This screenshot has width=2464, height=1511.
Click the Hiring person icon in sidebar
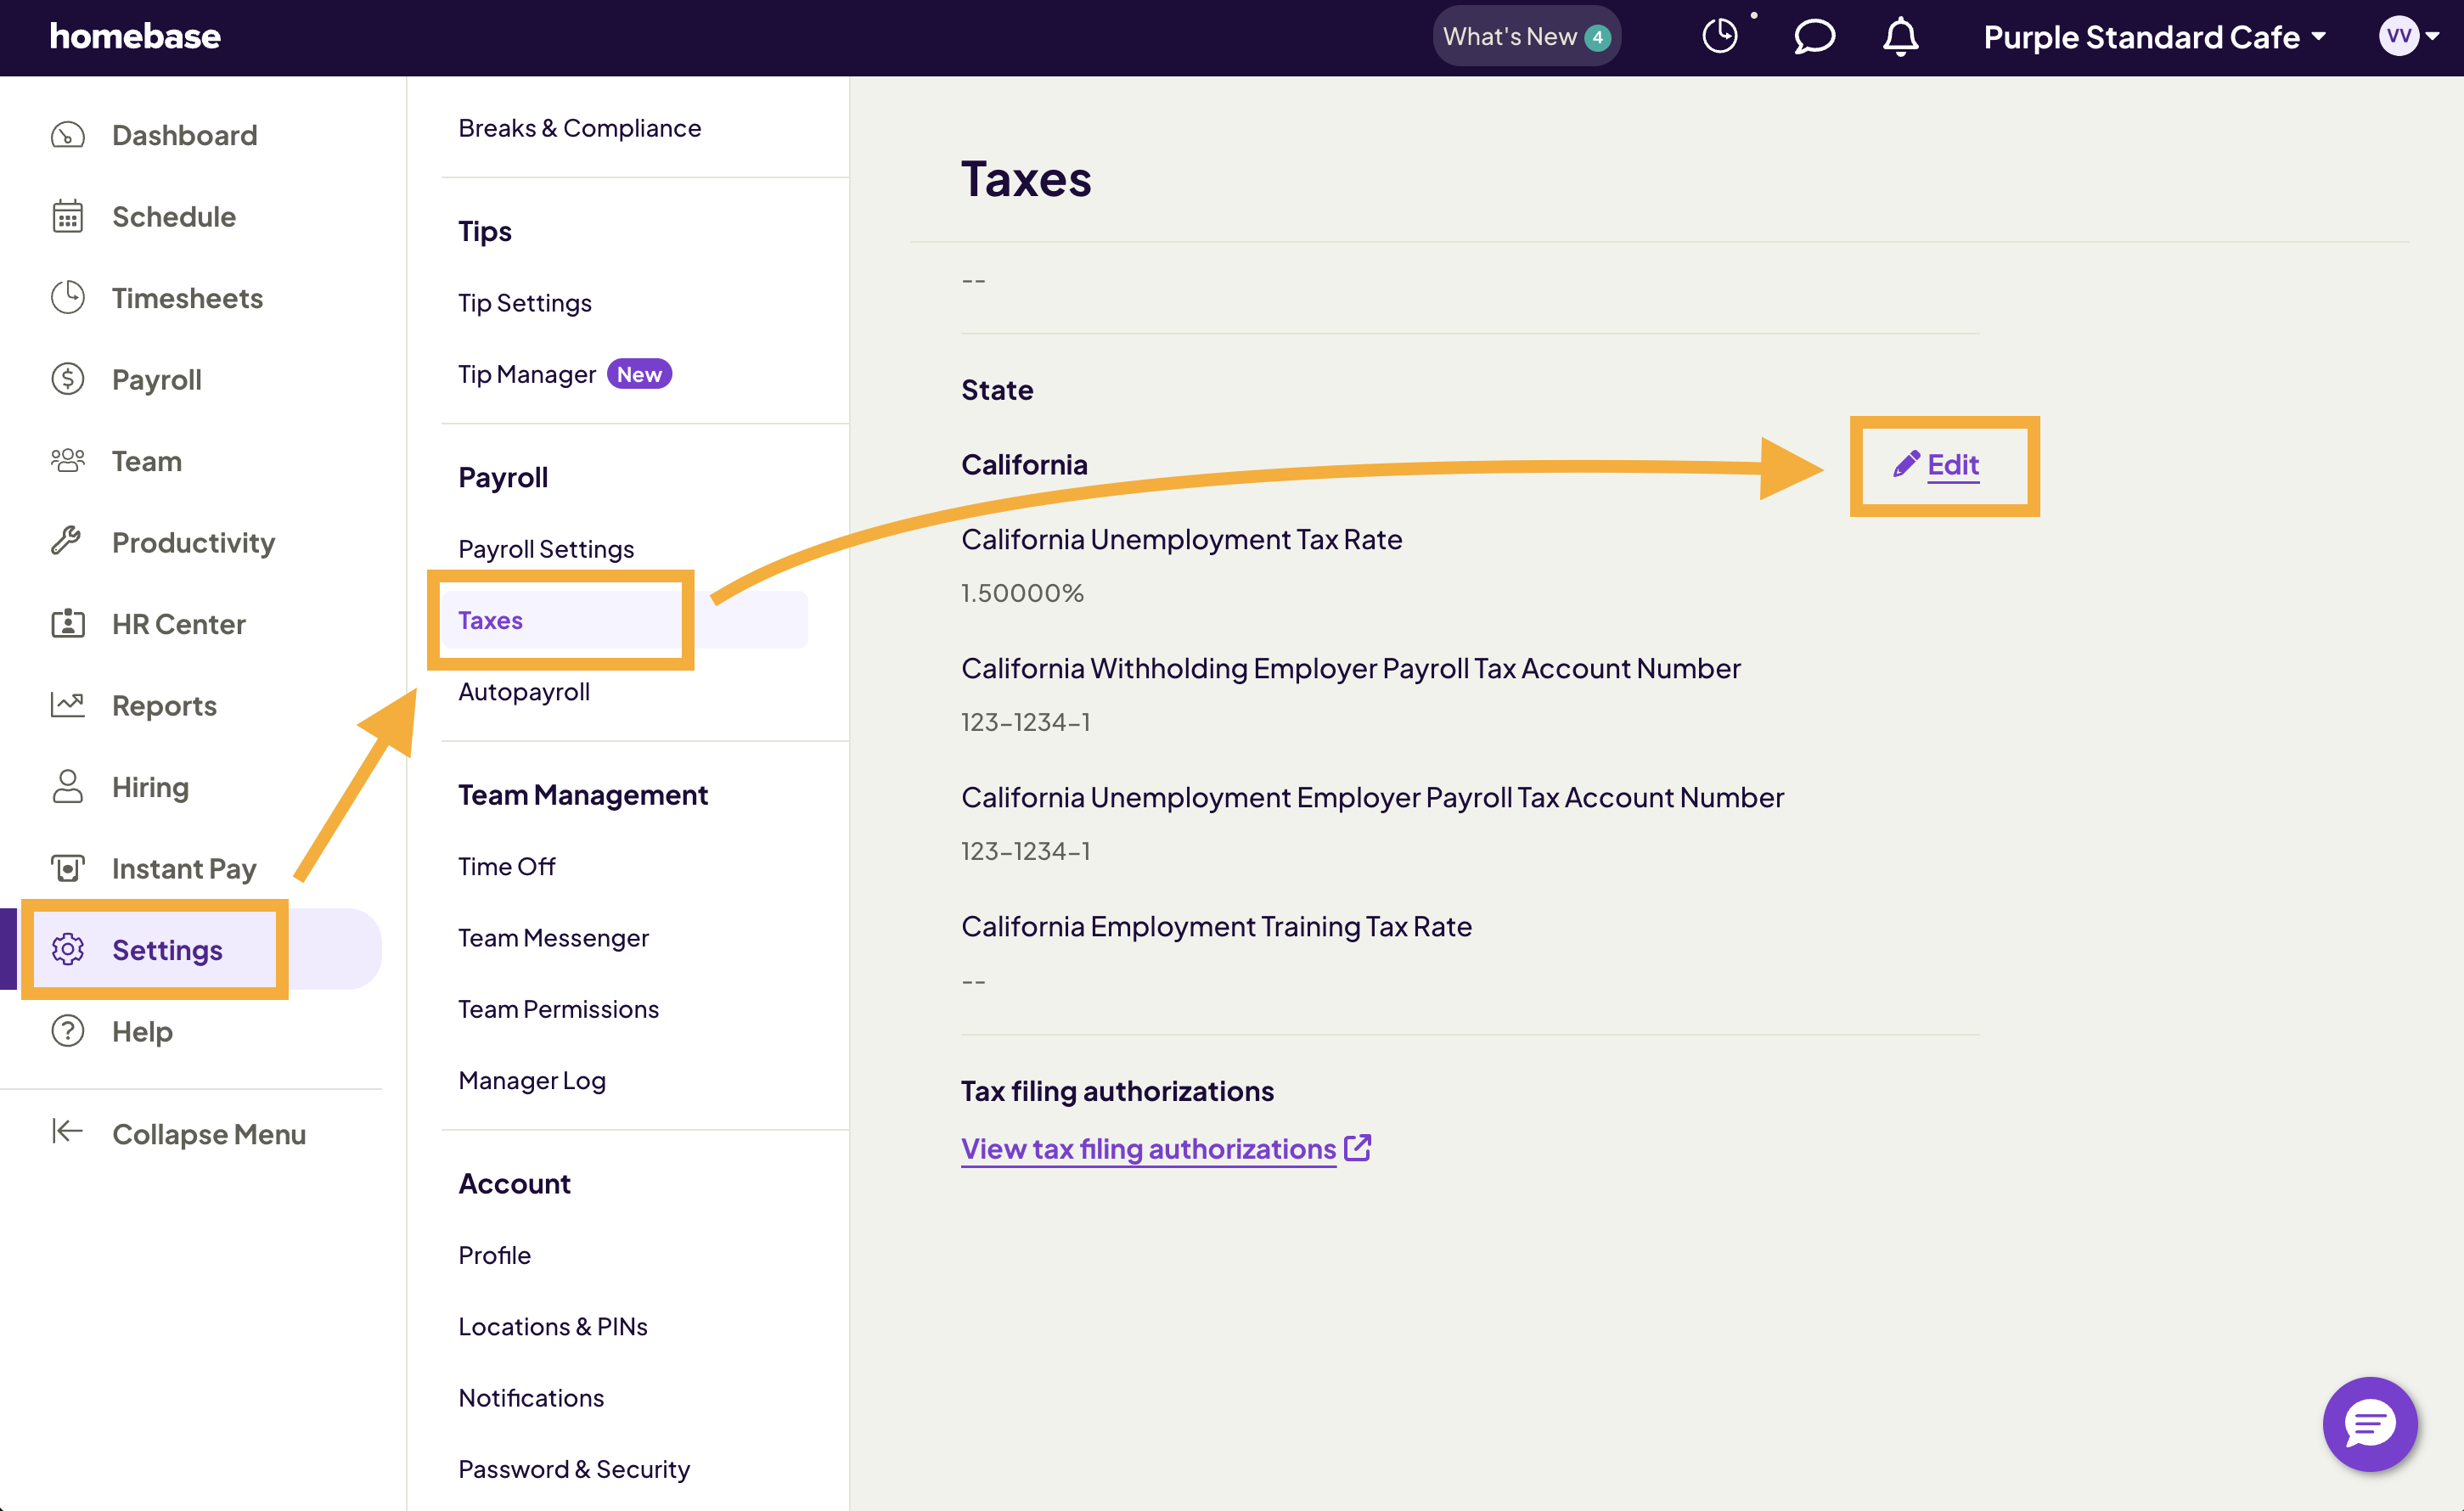[x=67, y=786]
